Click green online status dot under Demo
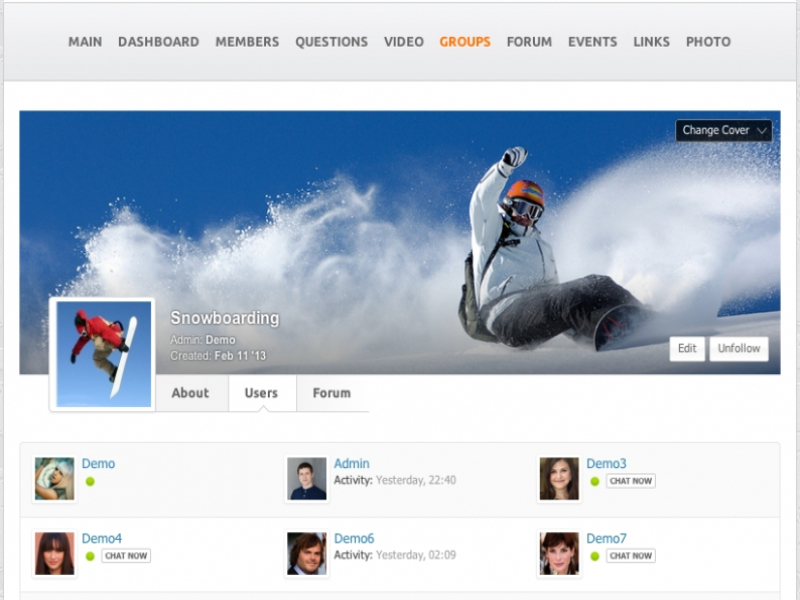The width and height of the screenshot is (800, 600). coord(90,481)
